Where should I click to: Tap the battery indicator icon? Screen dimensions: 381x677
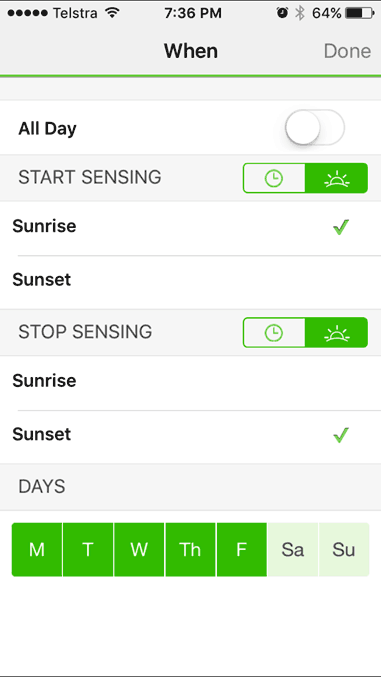pyautogui.click(x=359, y=13)
